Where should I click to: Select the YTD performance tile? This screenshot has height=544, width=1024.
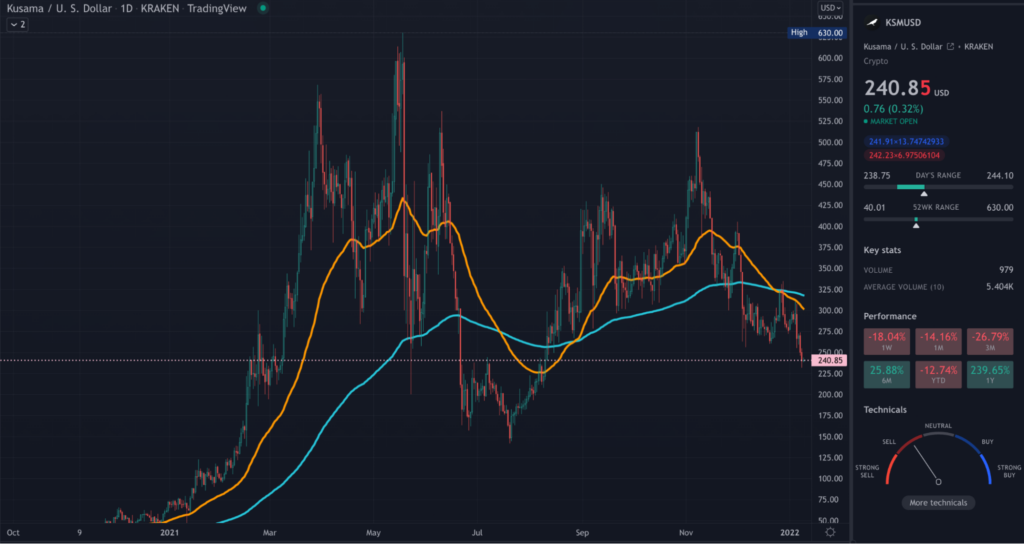coord(938,375)
